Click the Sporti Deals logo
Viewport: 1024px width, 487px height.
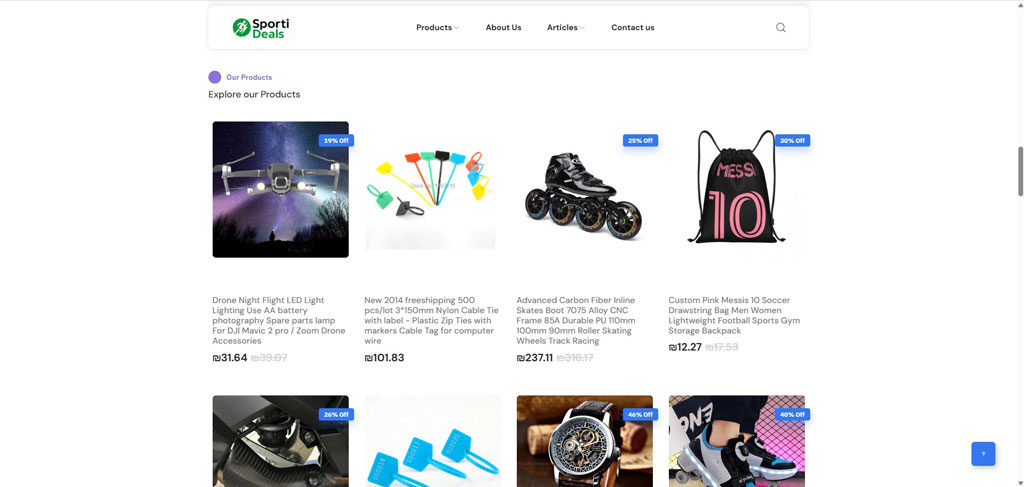pos(261,27)
